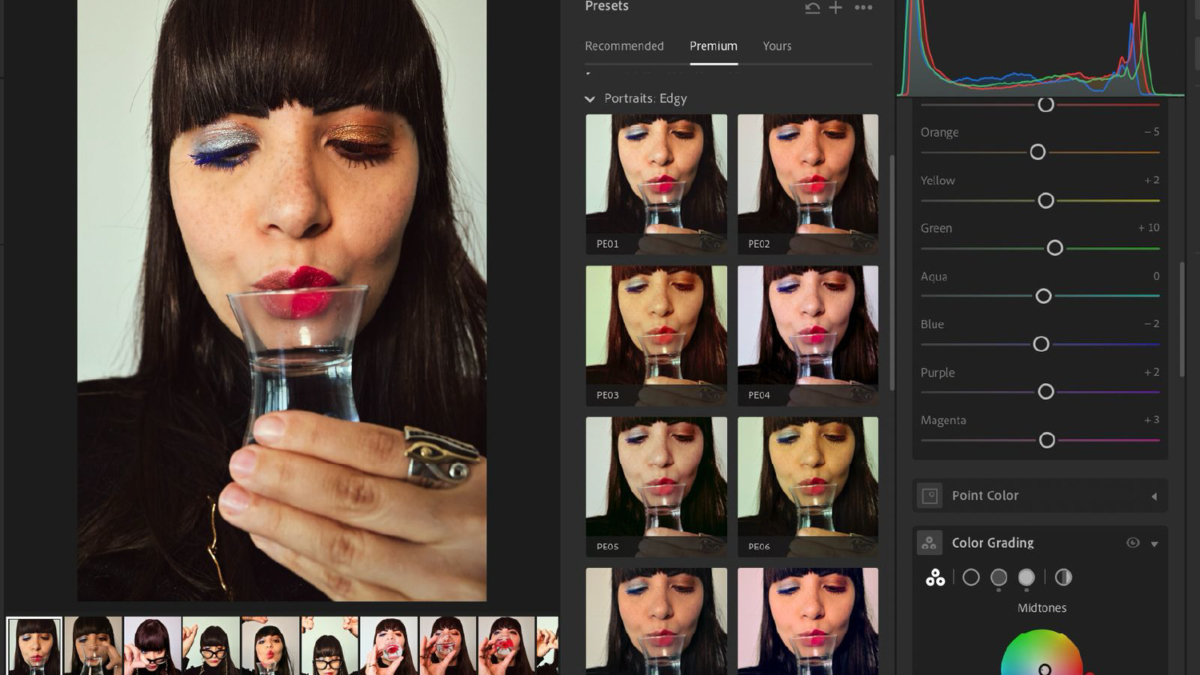This screenshot has width=1200, height=675.
Task: Click the Green value +10
Action: [x=1148, y=228]
